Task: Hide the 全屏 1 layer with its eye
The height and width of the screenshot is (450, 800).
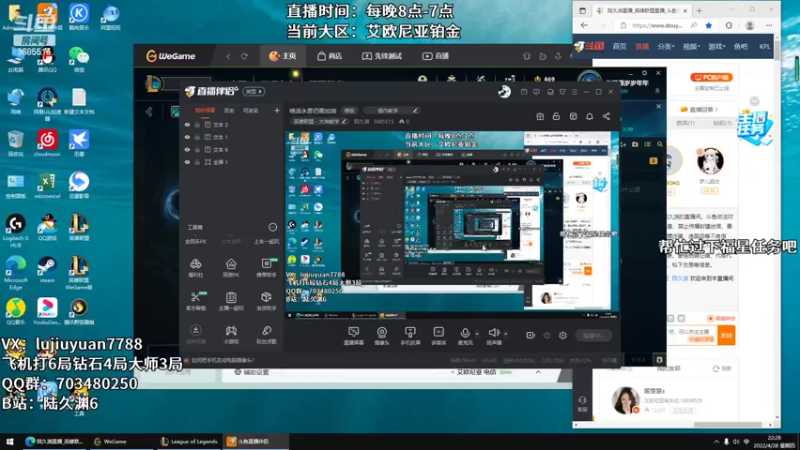Action: pyautogui.click(x=187, y=162)
